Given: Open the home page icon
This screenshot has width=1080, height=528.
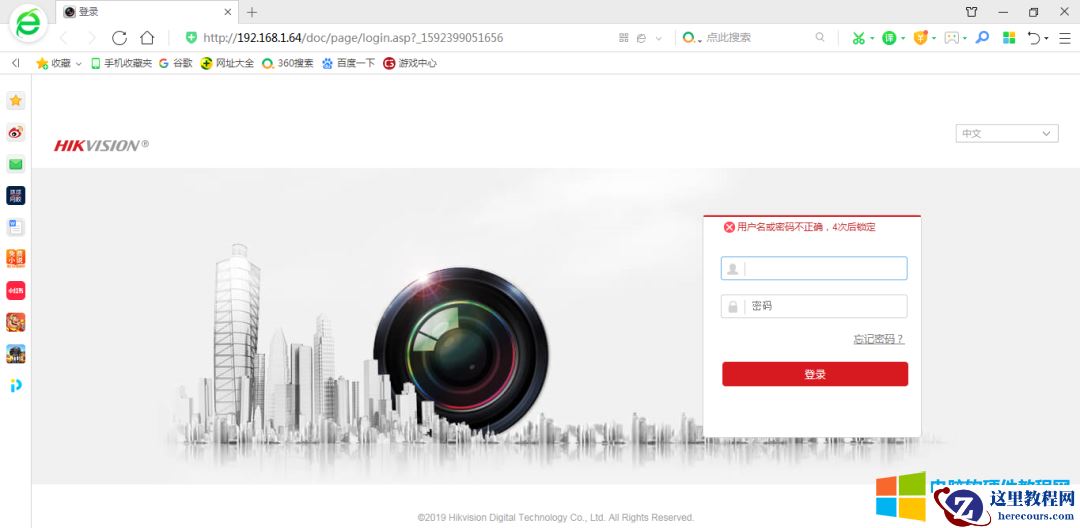Looking at the screenshot, I should (x=147, y=38).
